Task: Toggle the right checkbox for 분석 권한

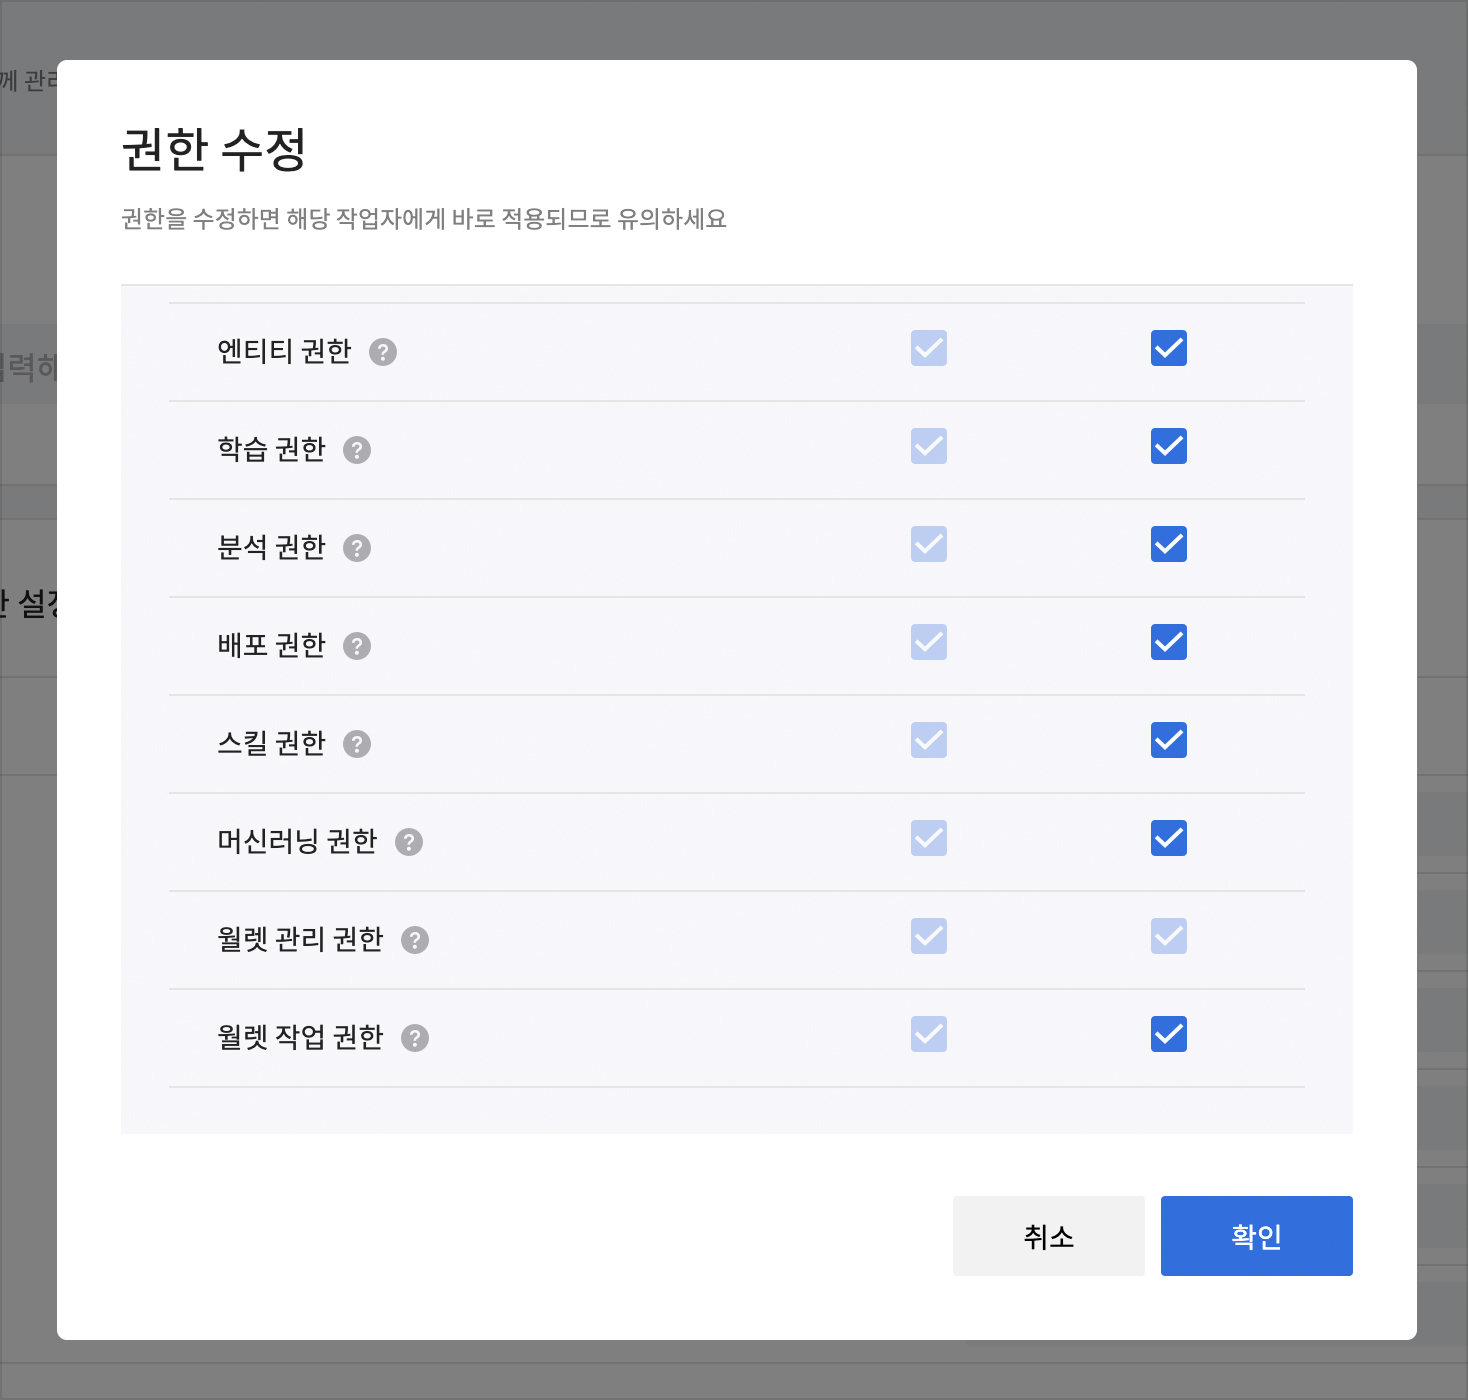Action: 1168,544
